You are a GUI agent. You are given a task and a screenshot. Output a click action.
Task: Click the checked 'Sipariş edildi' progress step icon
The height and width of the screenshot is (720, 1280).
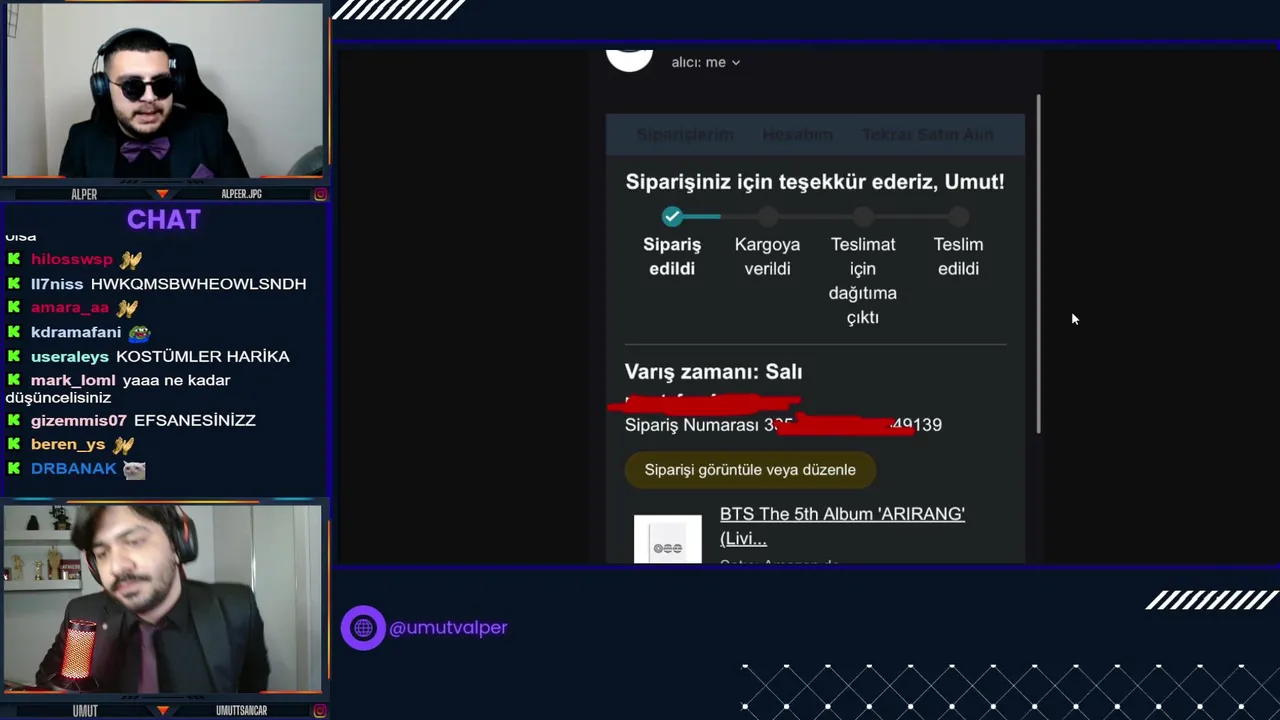[x=672, y=216]
